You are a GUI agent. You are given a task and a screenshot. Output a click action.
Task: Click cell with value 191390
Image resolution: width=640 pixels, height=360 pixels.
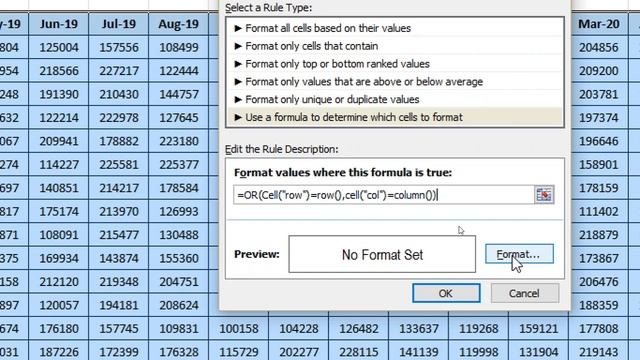[x=59, y=94]
